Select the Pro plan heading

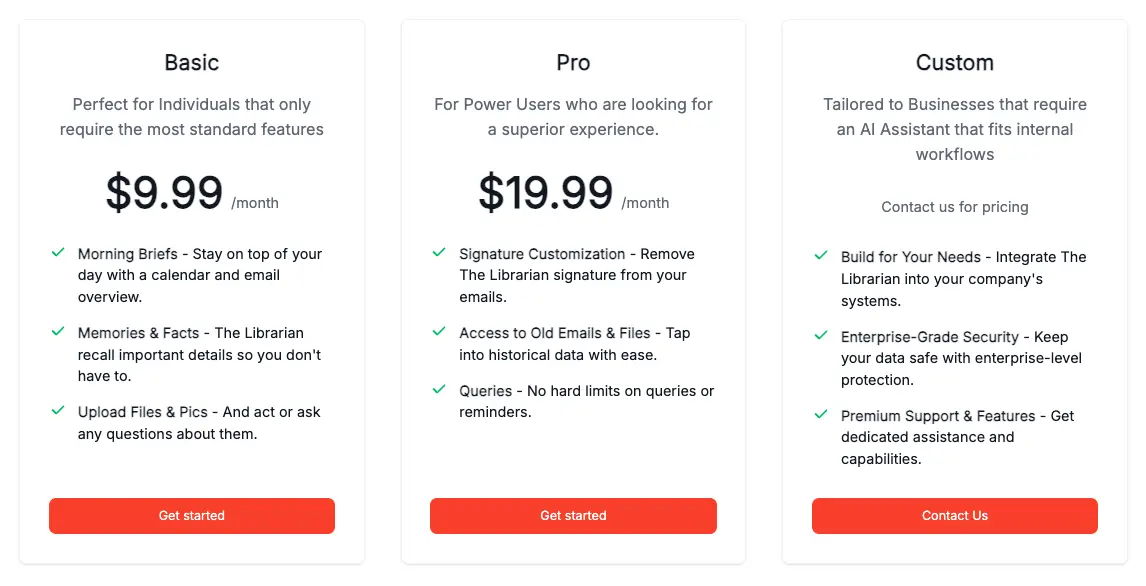pos(573,62)
